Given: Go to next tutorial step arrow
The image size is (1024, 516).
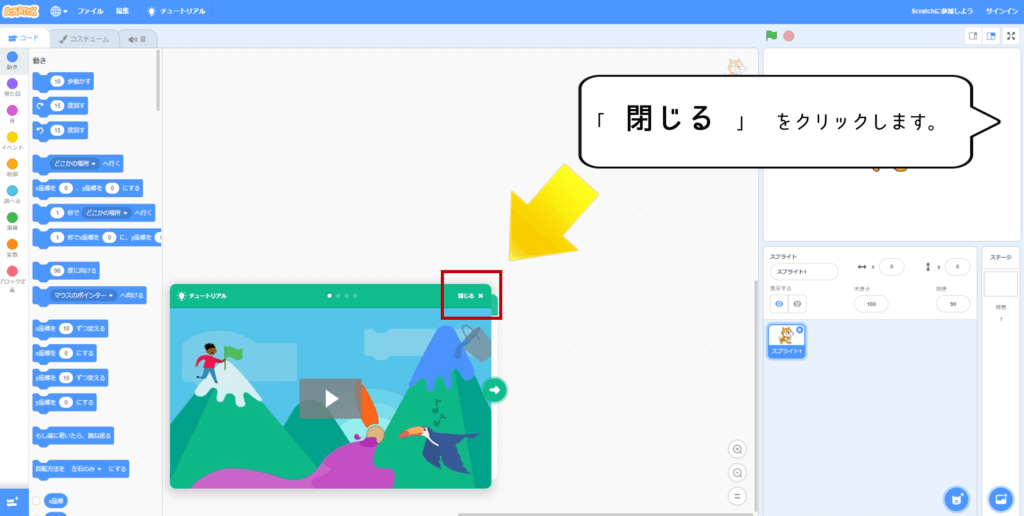Looking at the screenshot, I should tap(495, 390).
